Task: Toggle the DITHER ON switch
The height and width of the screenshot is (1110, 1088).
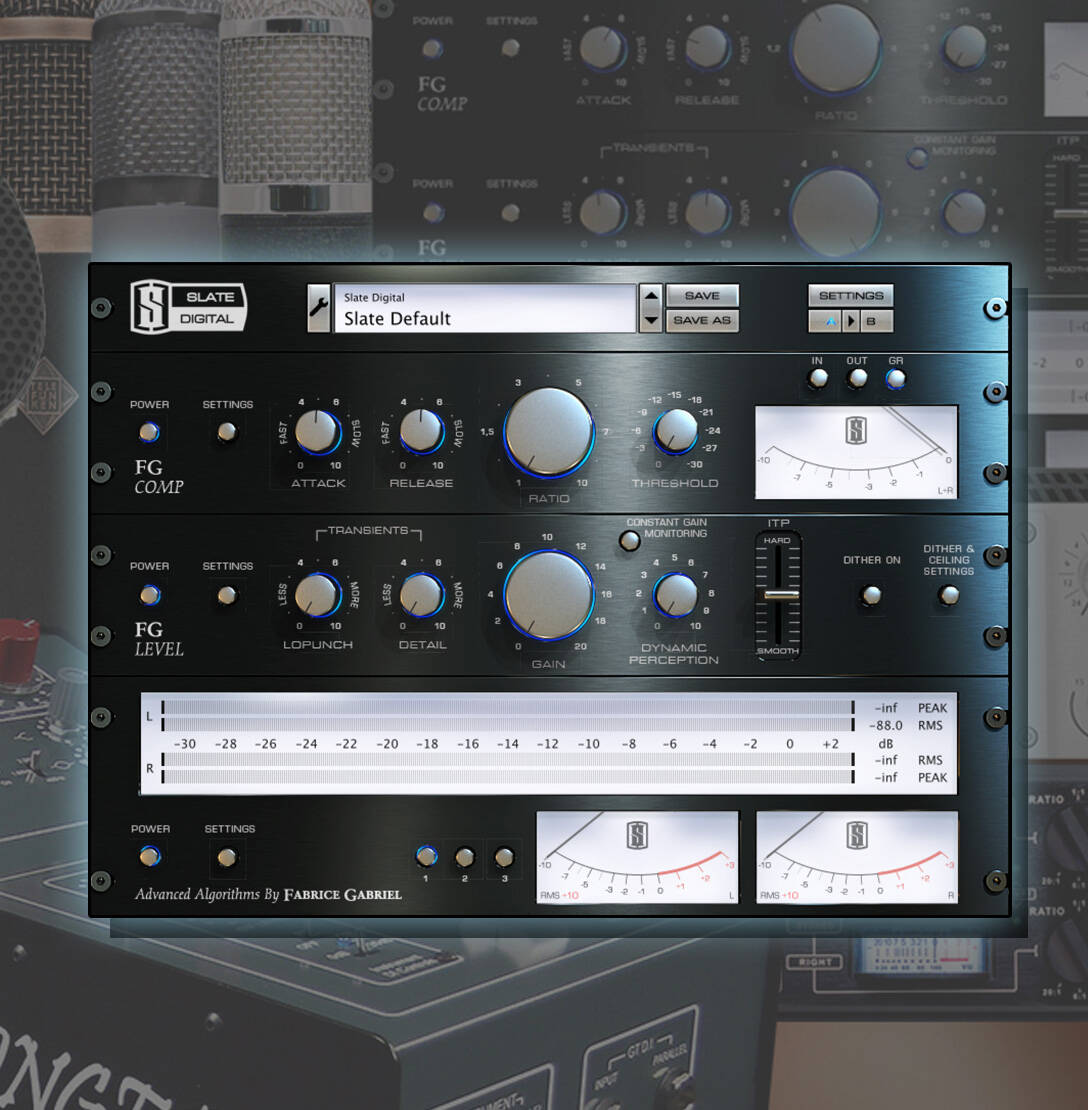Action: tap(871, 595)
